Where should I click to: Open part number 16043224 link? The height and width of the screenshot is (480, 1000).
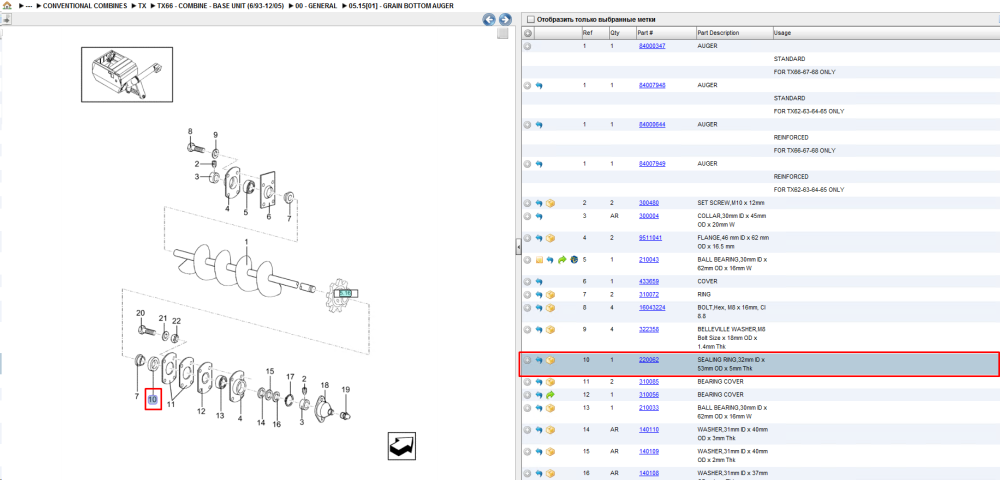(652, 308)
